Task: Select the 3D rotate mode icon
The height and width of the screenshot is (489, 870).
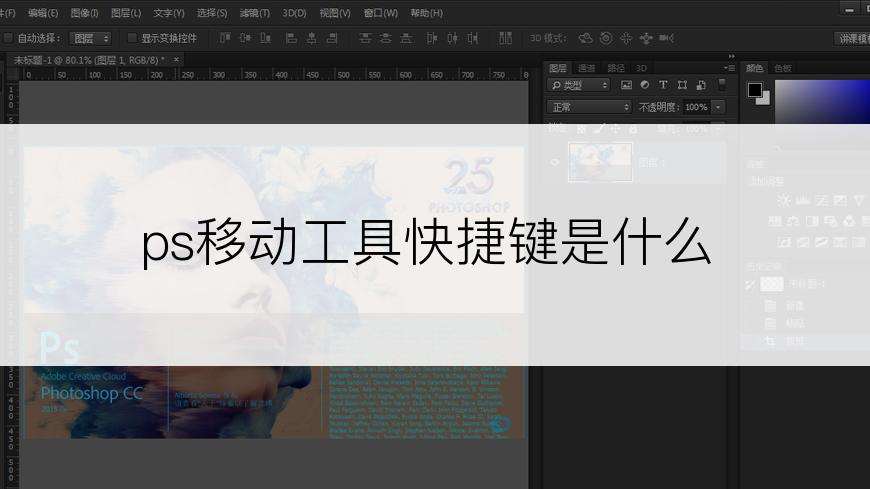Action: click(x=586, y=38)
